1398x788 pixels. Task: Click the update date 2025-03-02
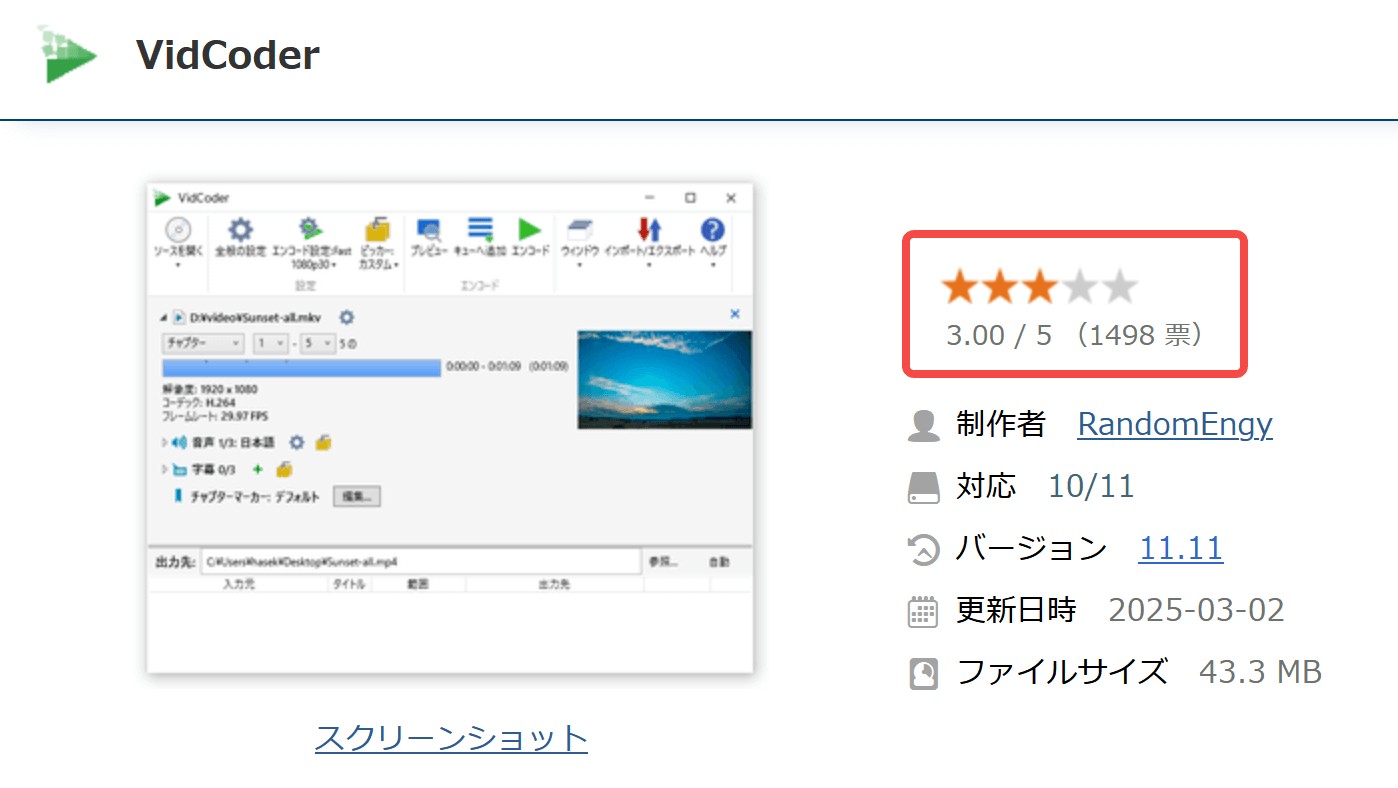(x=1197, y=610)
